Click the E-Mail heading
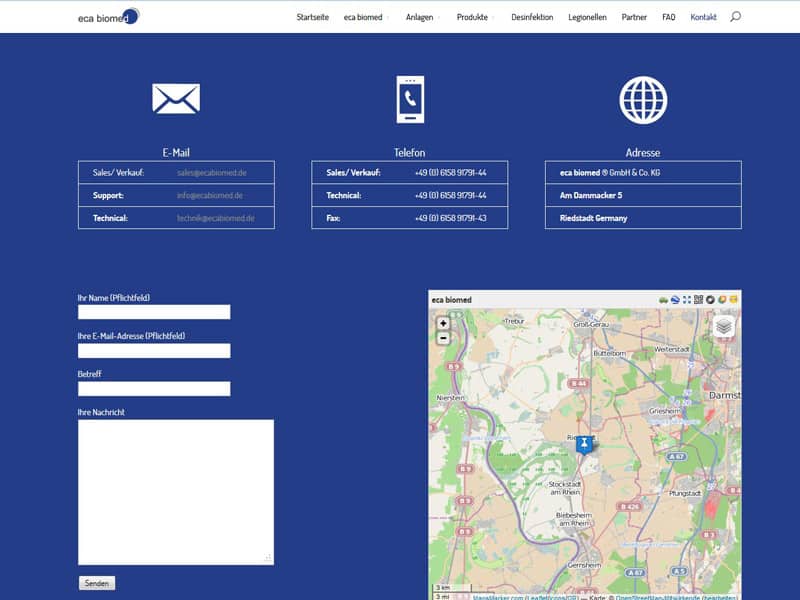This screenshot has height=600, width=800. (x=176, y=153)
